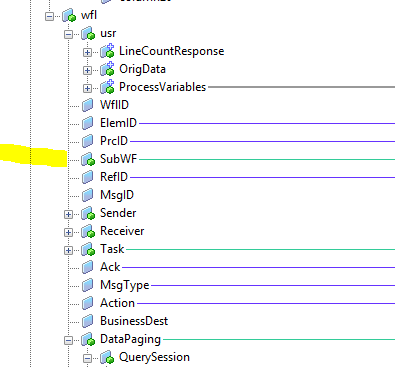Select the Ack label
The image size is (395, 368).
[110, 267]
